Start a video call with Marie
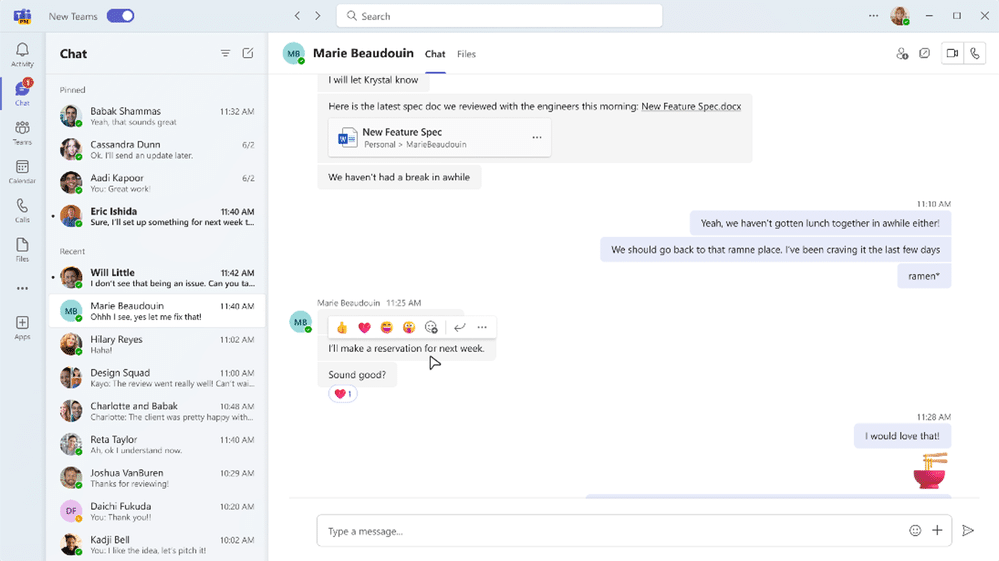 point(952,54)
